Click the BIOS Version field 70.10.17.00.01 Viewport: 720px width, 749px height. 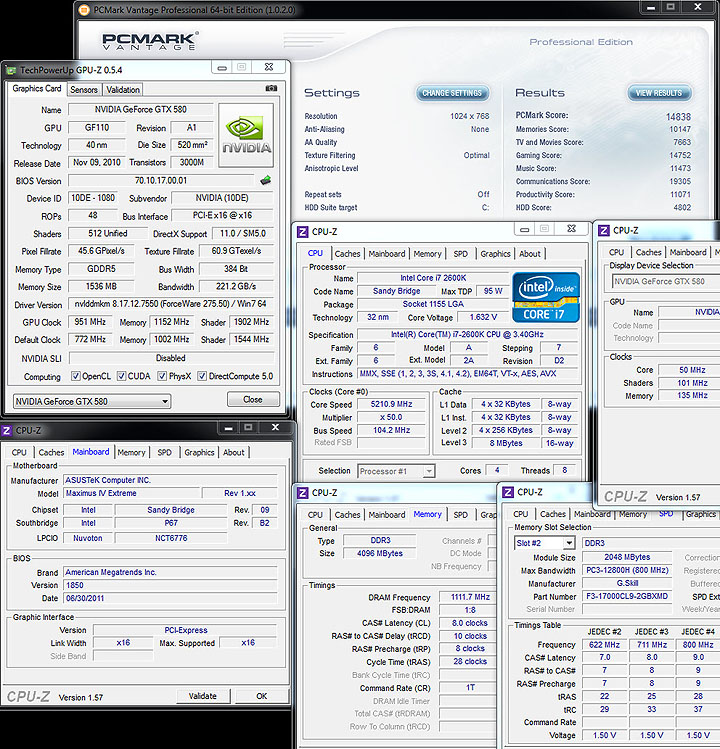[x=161, y=181]
